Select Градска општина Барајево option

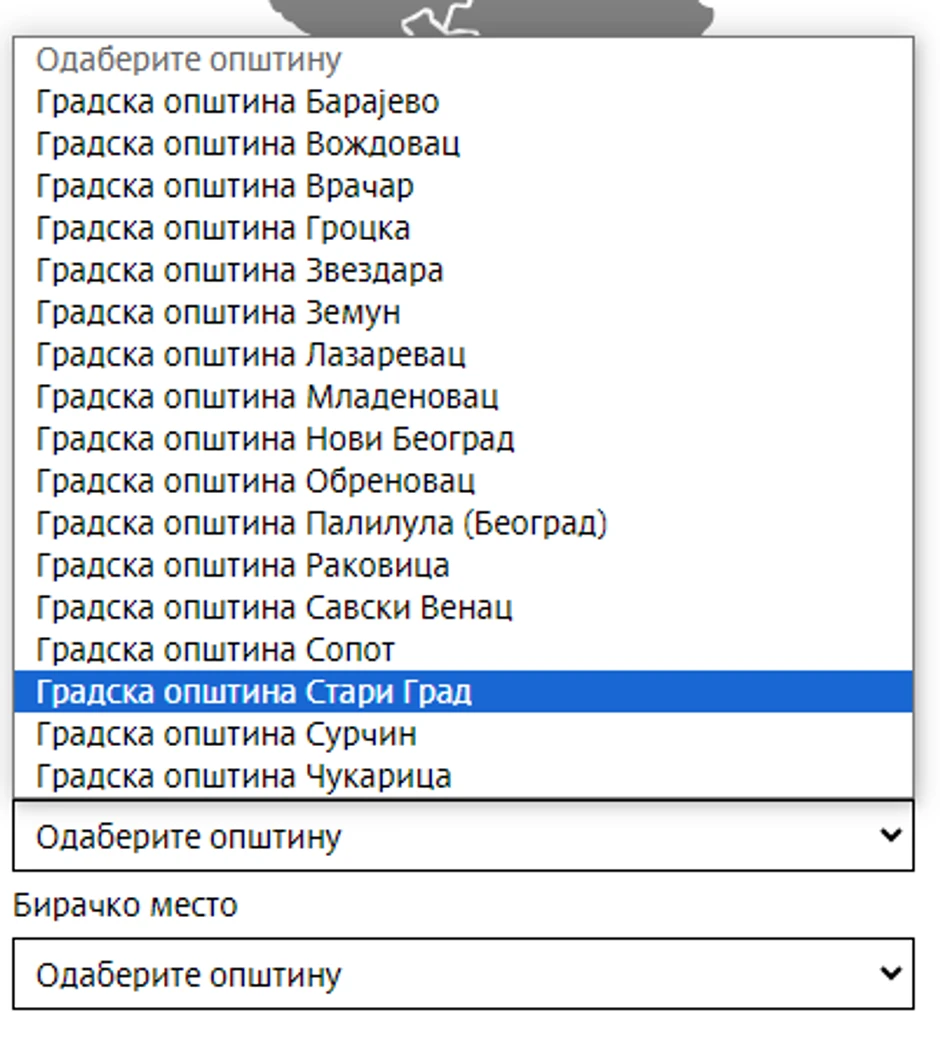(237, 102)
